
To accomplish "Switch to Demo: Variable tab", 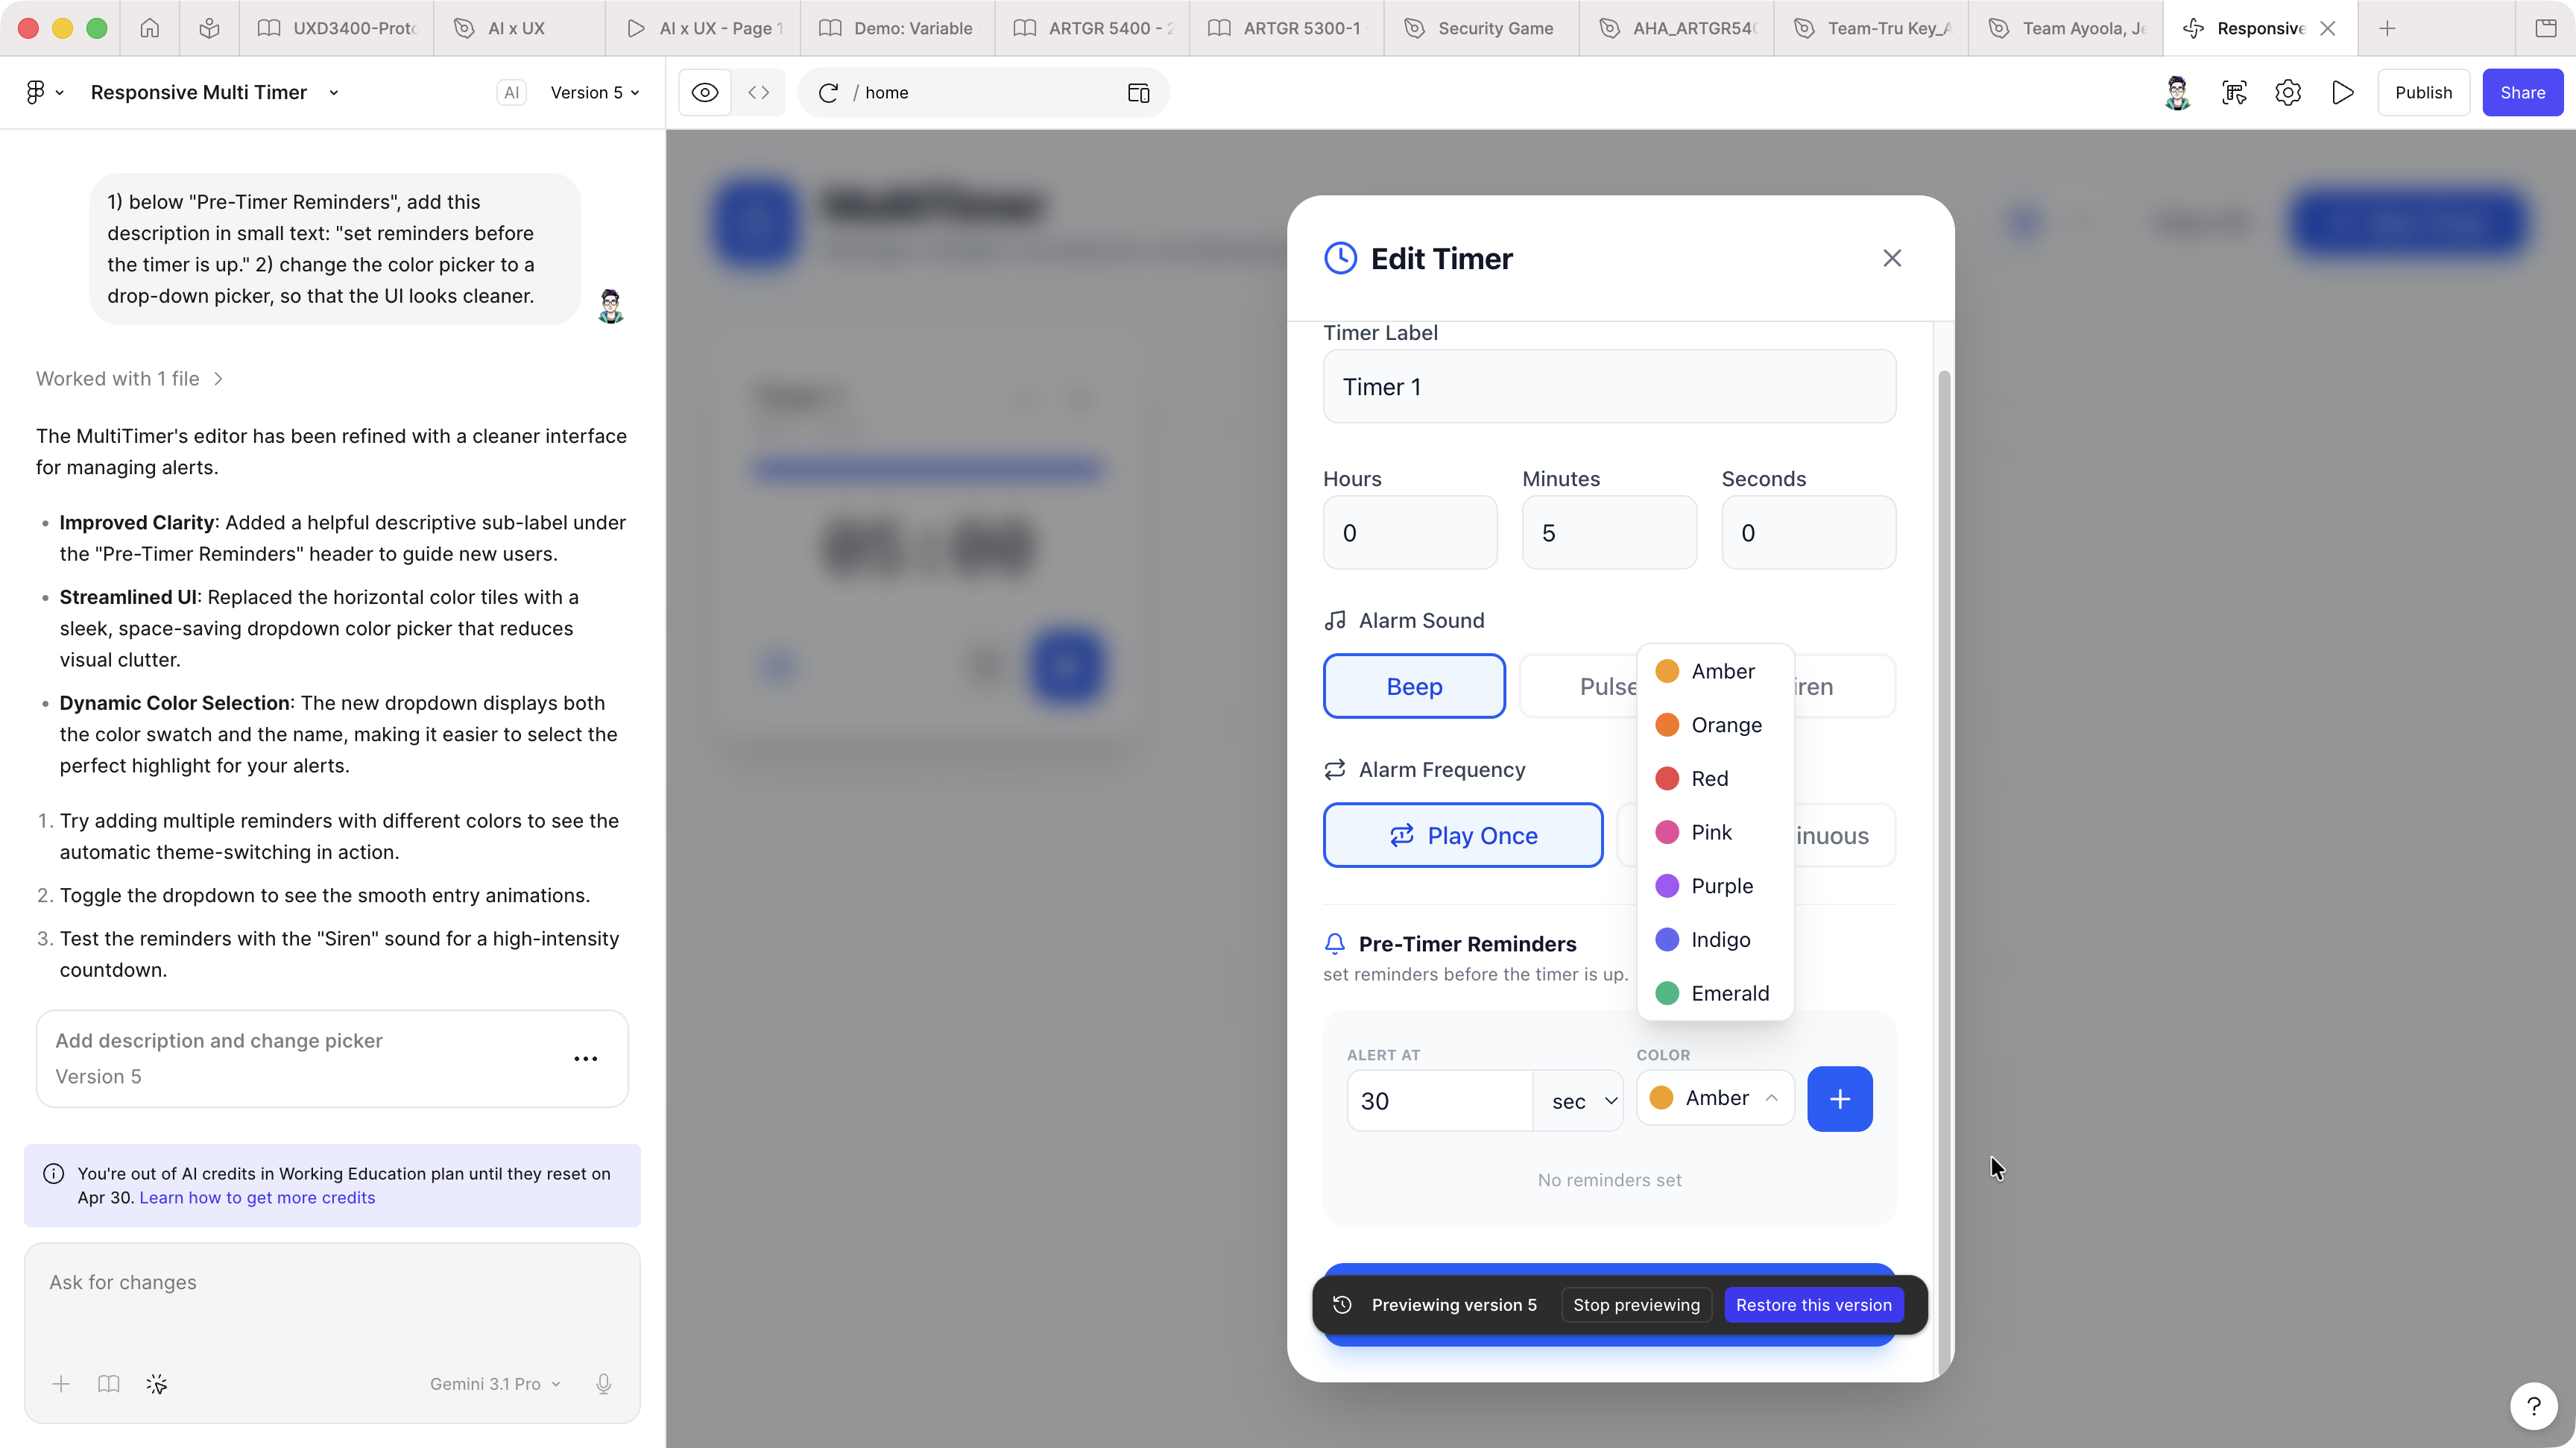I will coord(897,28).
